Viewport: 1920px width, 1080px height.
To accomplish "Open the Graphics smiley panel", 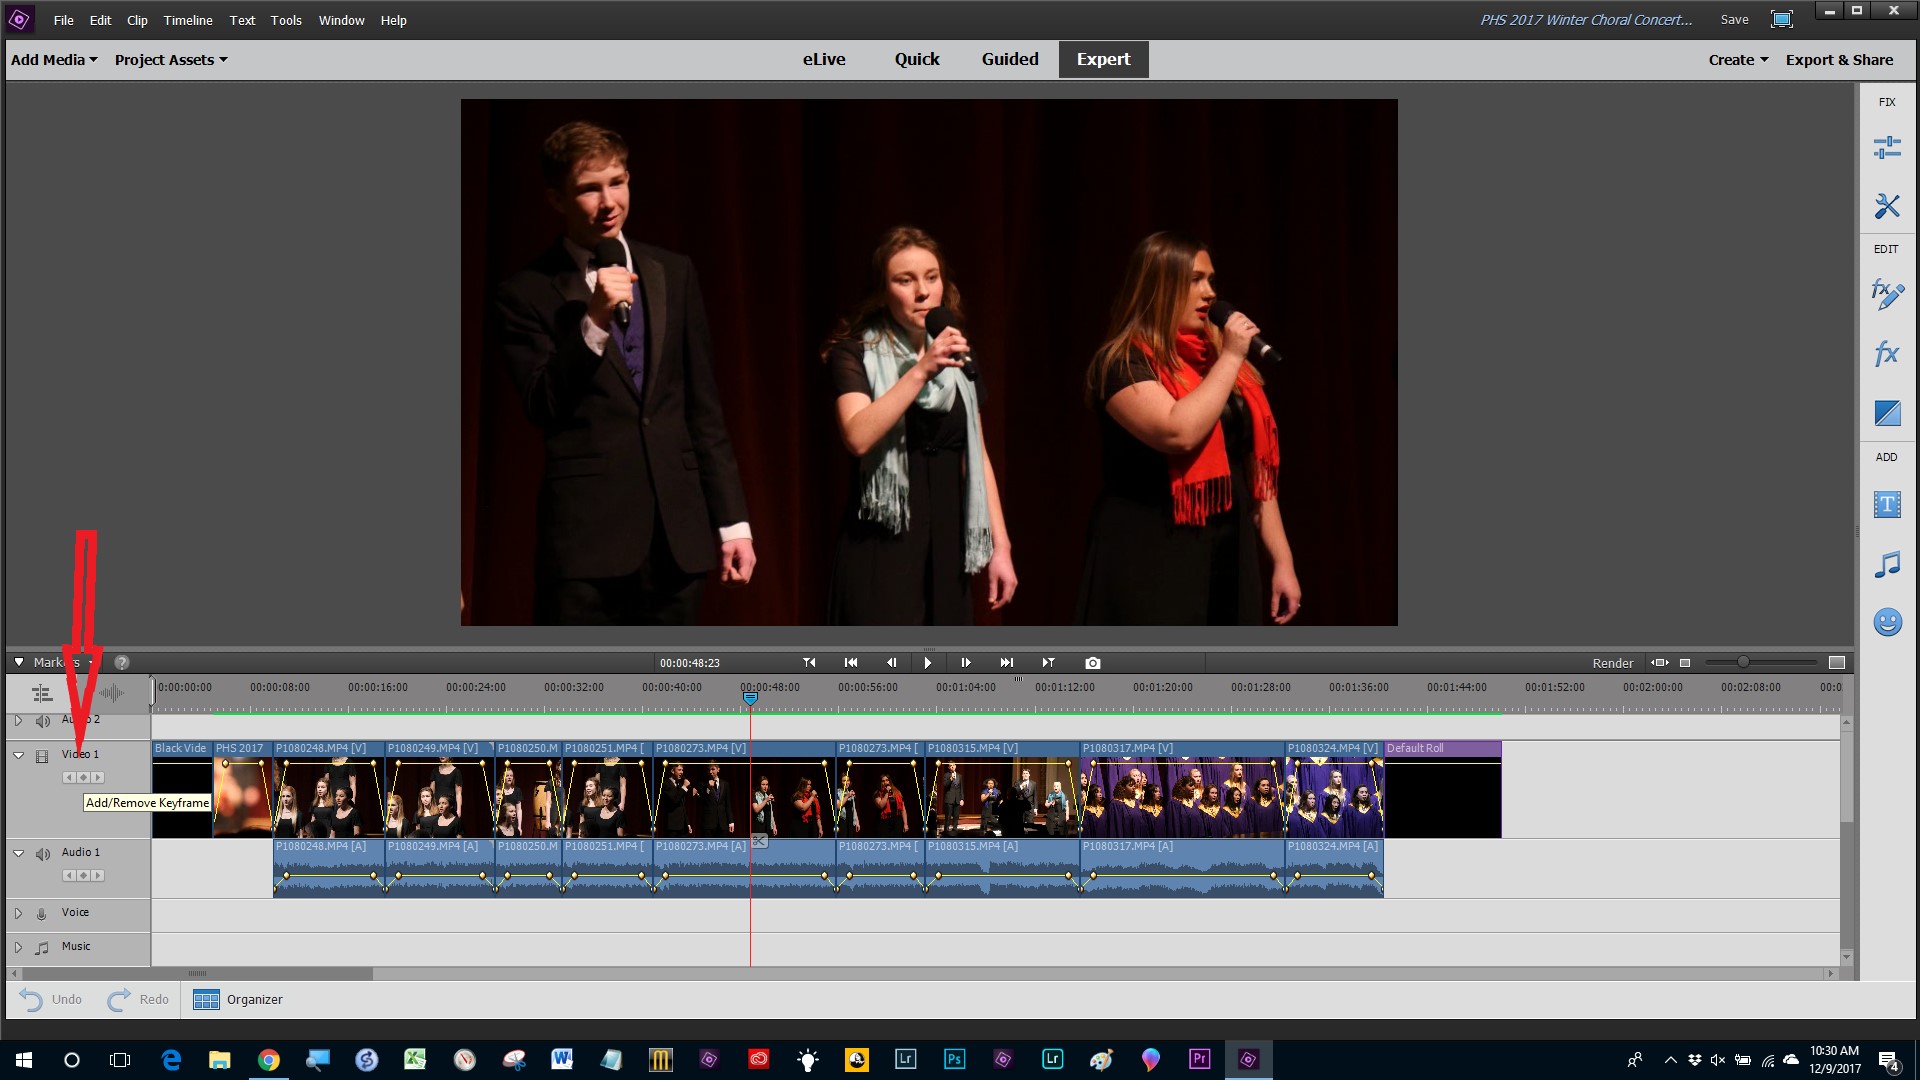I will tap(1887, 622).
